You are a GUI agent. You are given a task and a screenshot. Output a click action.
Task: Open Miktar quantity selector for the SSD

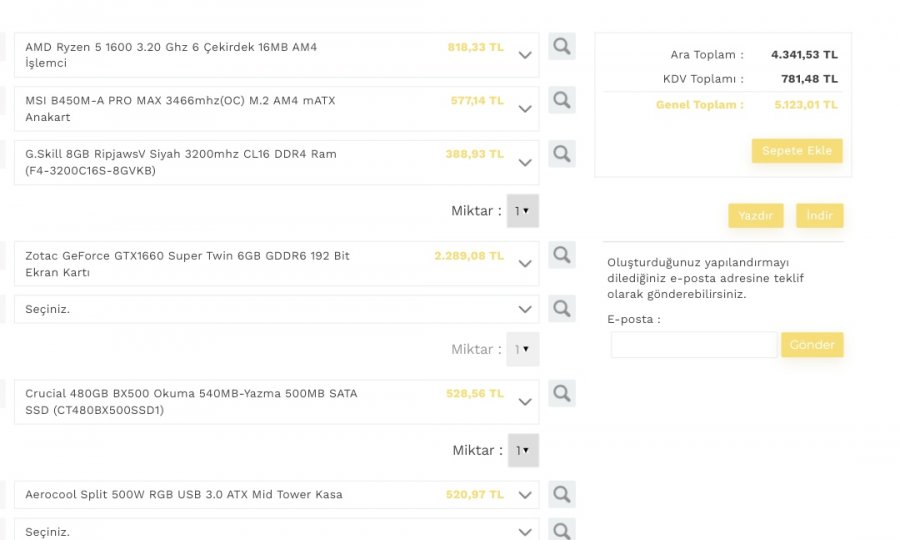point(522,450)
